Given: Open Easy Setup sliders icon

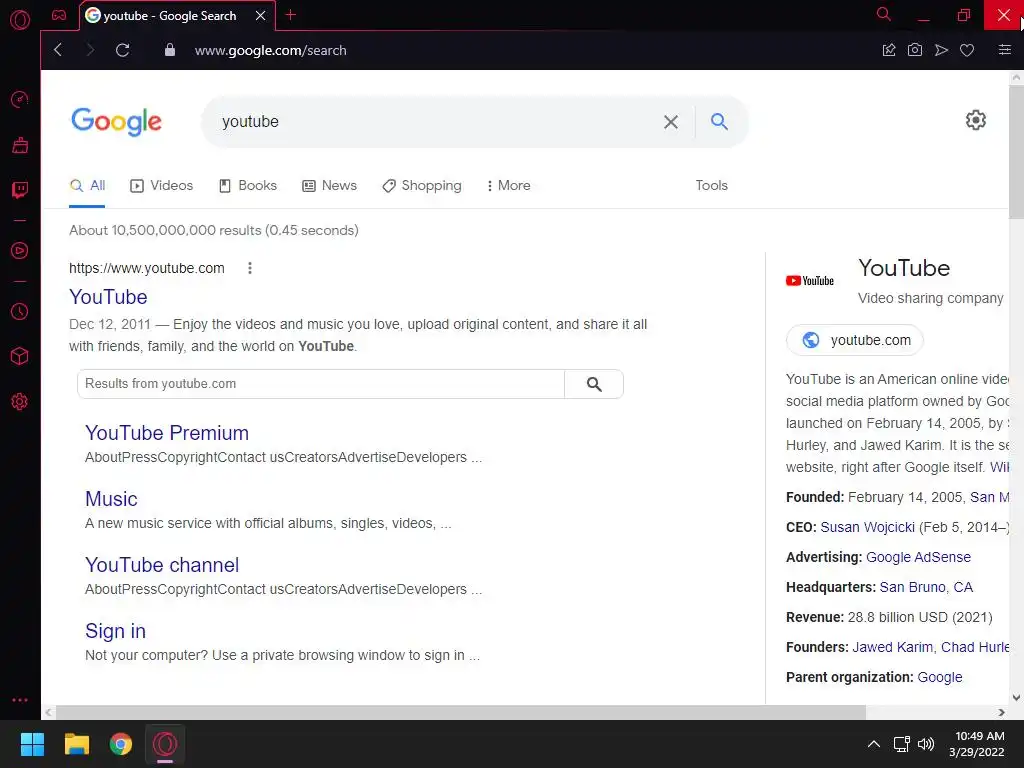Looking at the screenshot, I should pos(1005,50).
